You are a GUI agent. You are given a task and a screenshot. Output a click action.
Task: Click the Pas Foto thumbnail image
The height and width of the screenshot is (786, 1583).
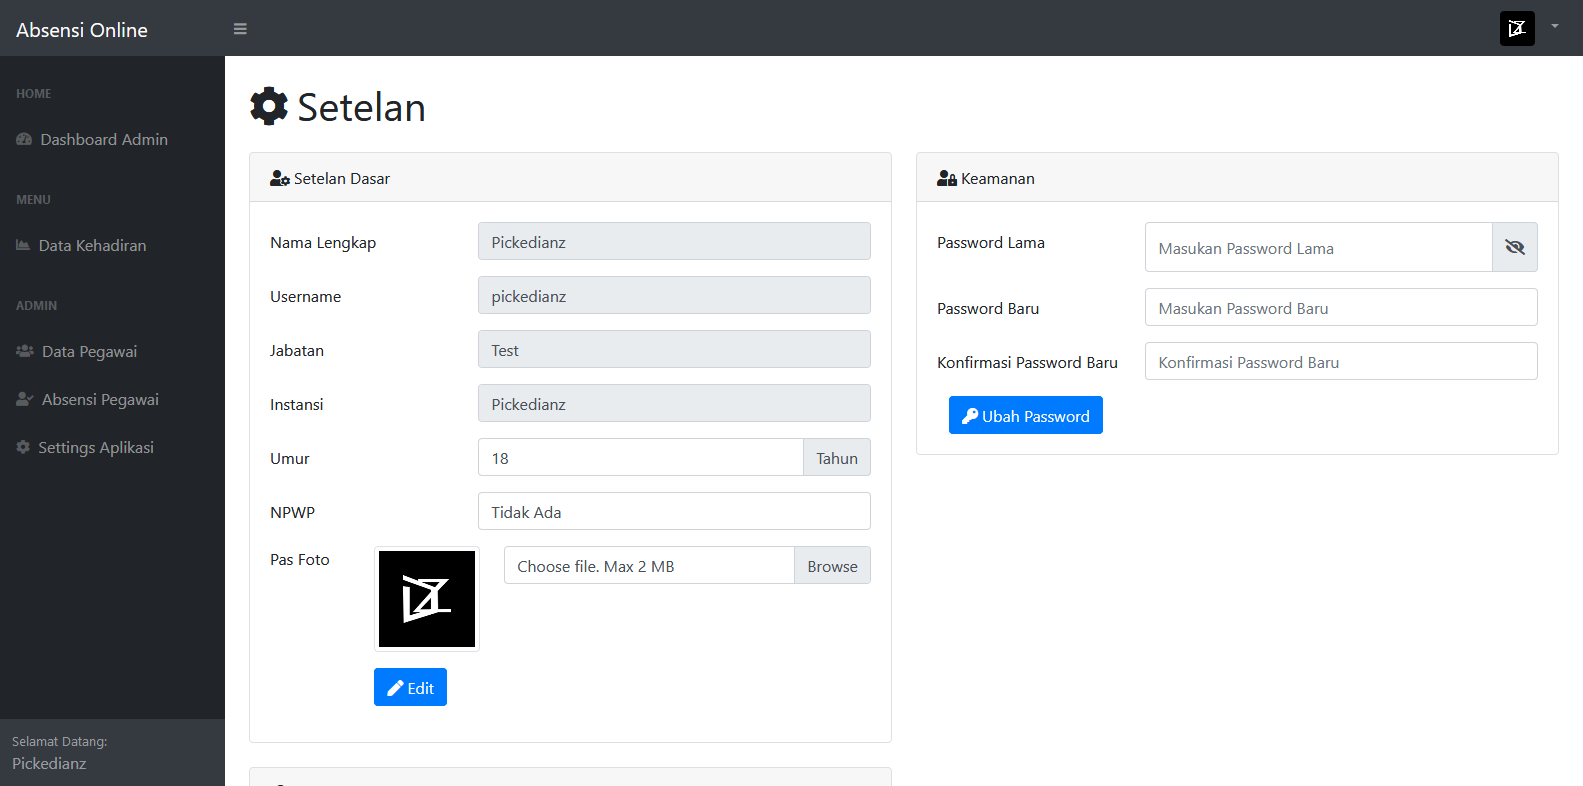pyautogui.click(x=427, y=599)
